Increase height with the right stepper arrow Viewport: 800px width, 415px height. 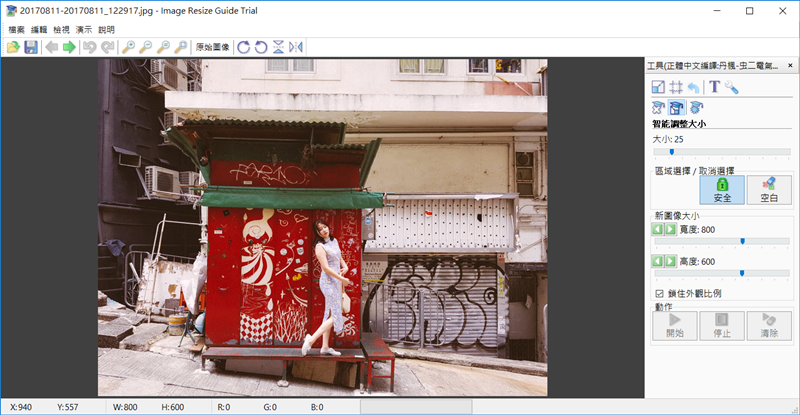click(670, 261)
